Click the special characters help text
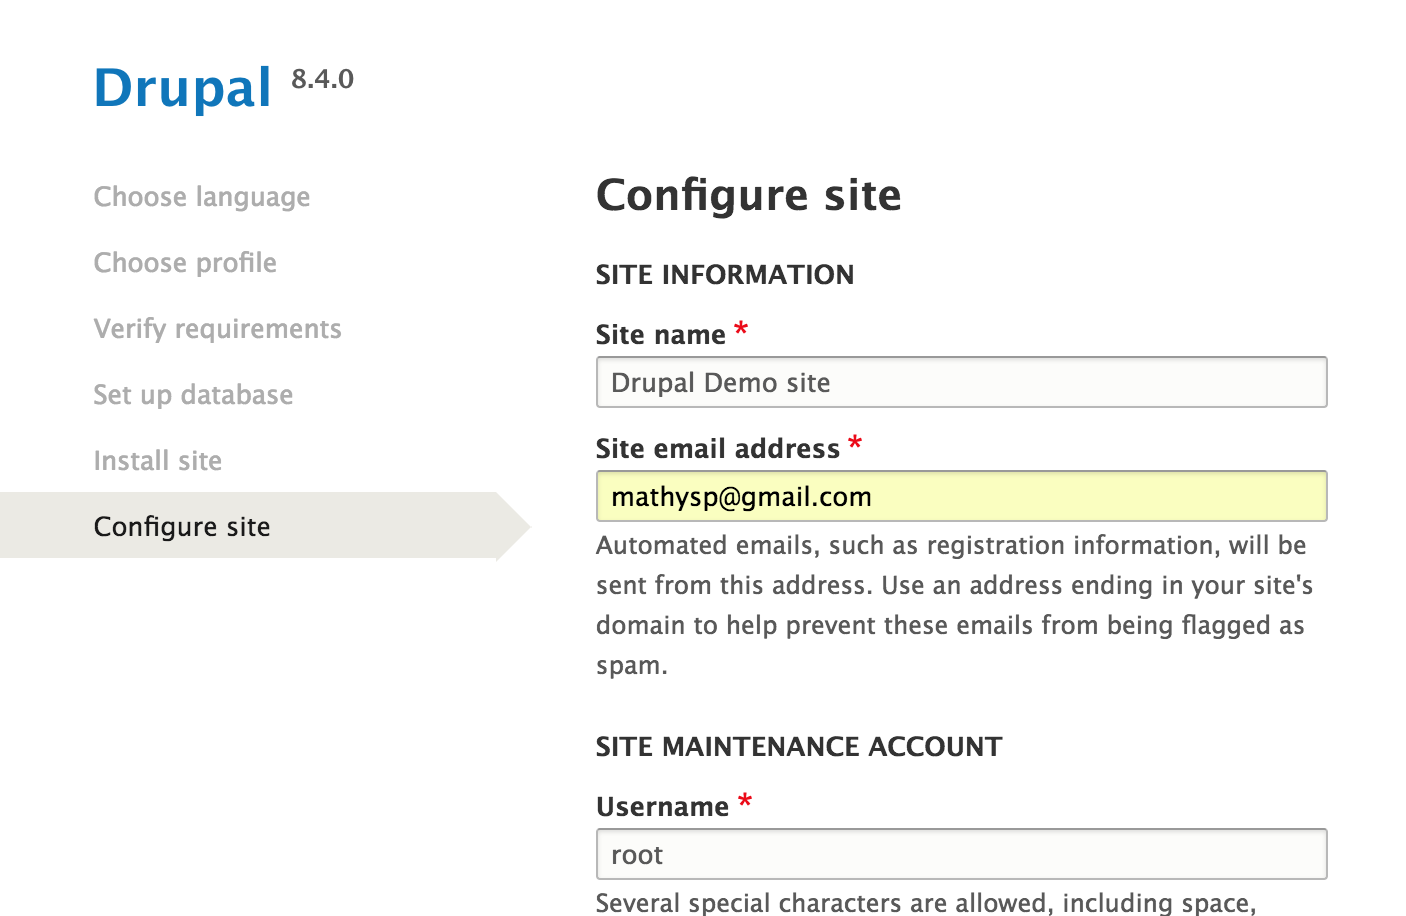Viewport: 1406px width, 916px height. 926,902
